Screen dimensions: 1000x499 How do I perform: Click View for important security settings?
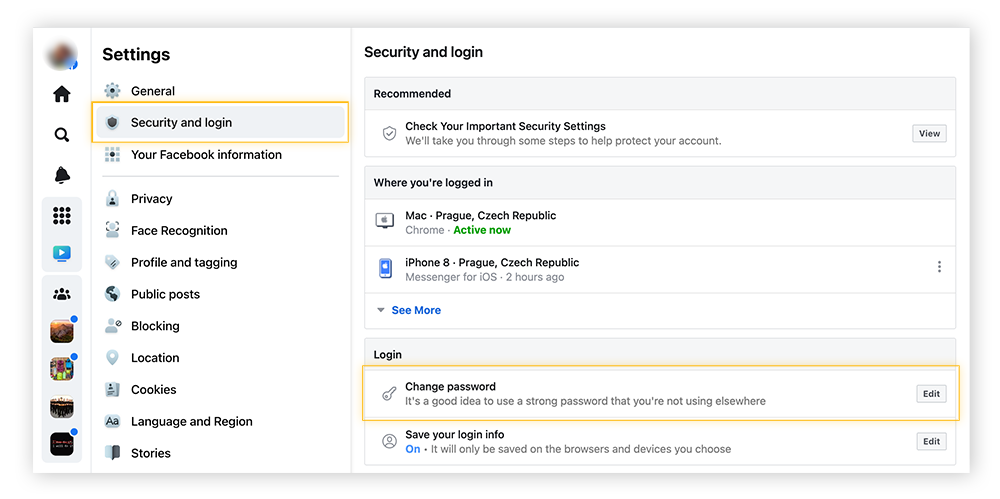point(929,133)
